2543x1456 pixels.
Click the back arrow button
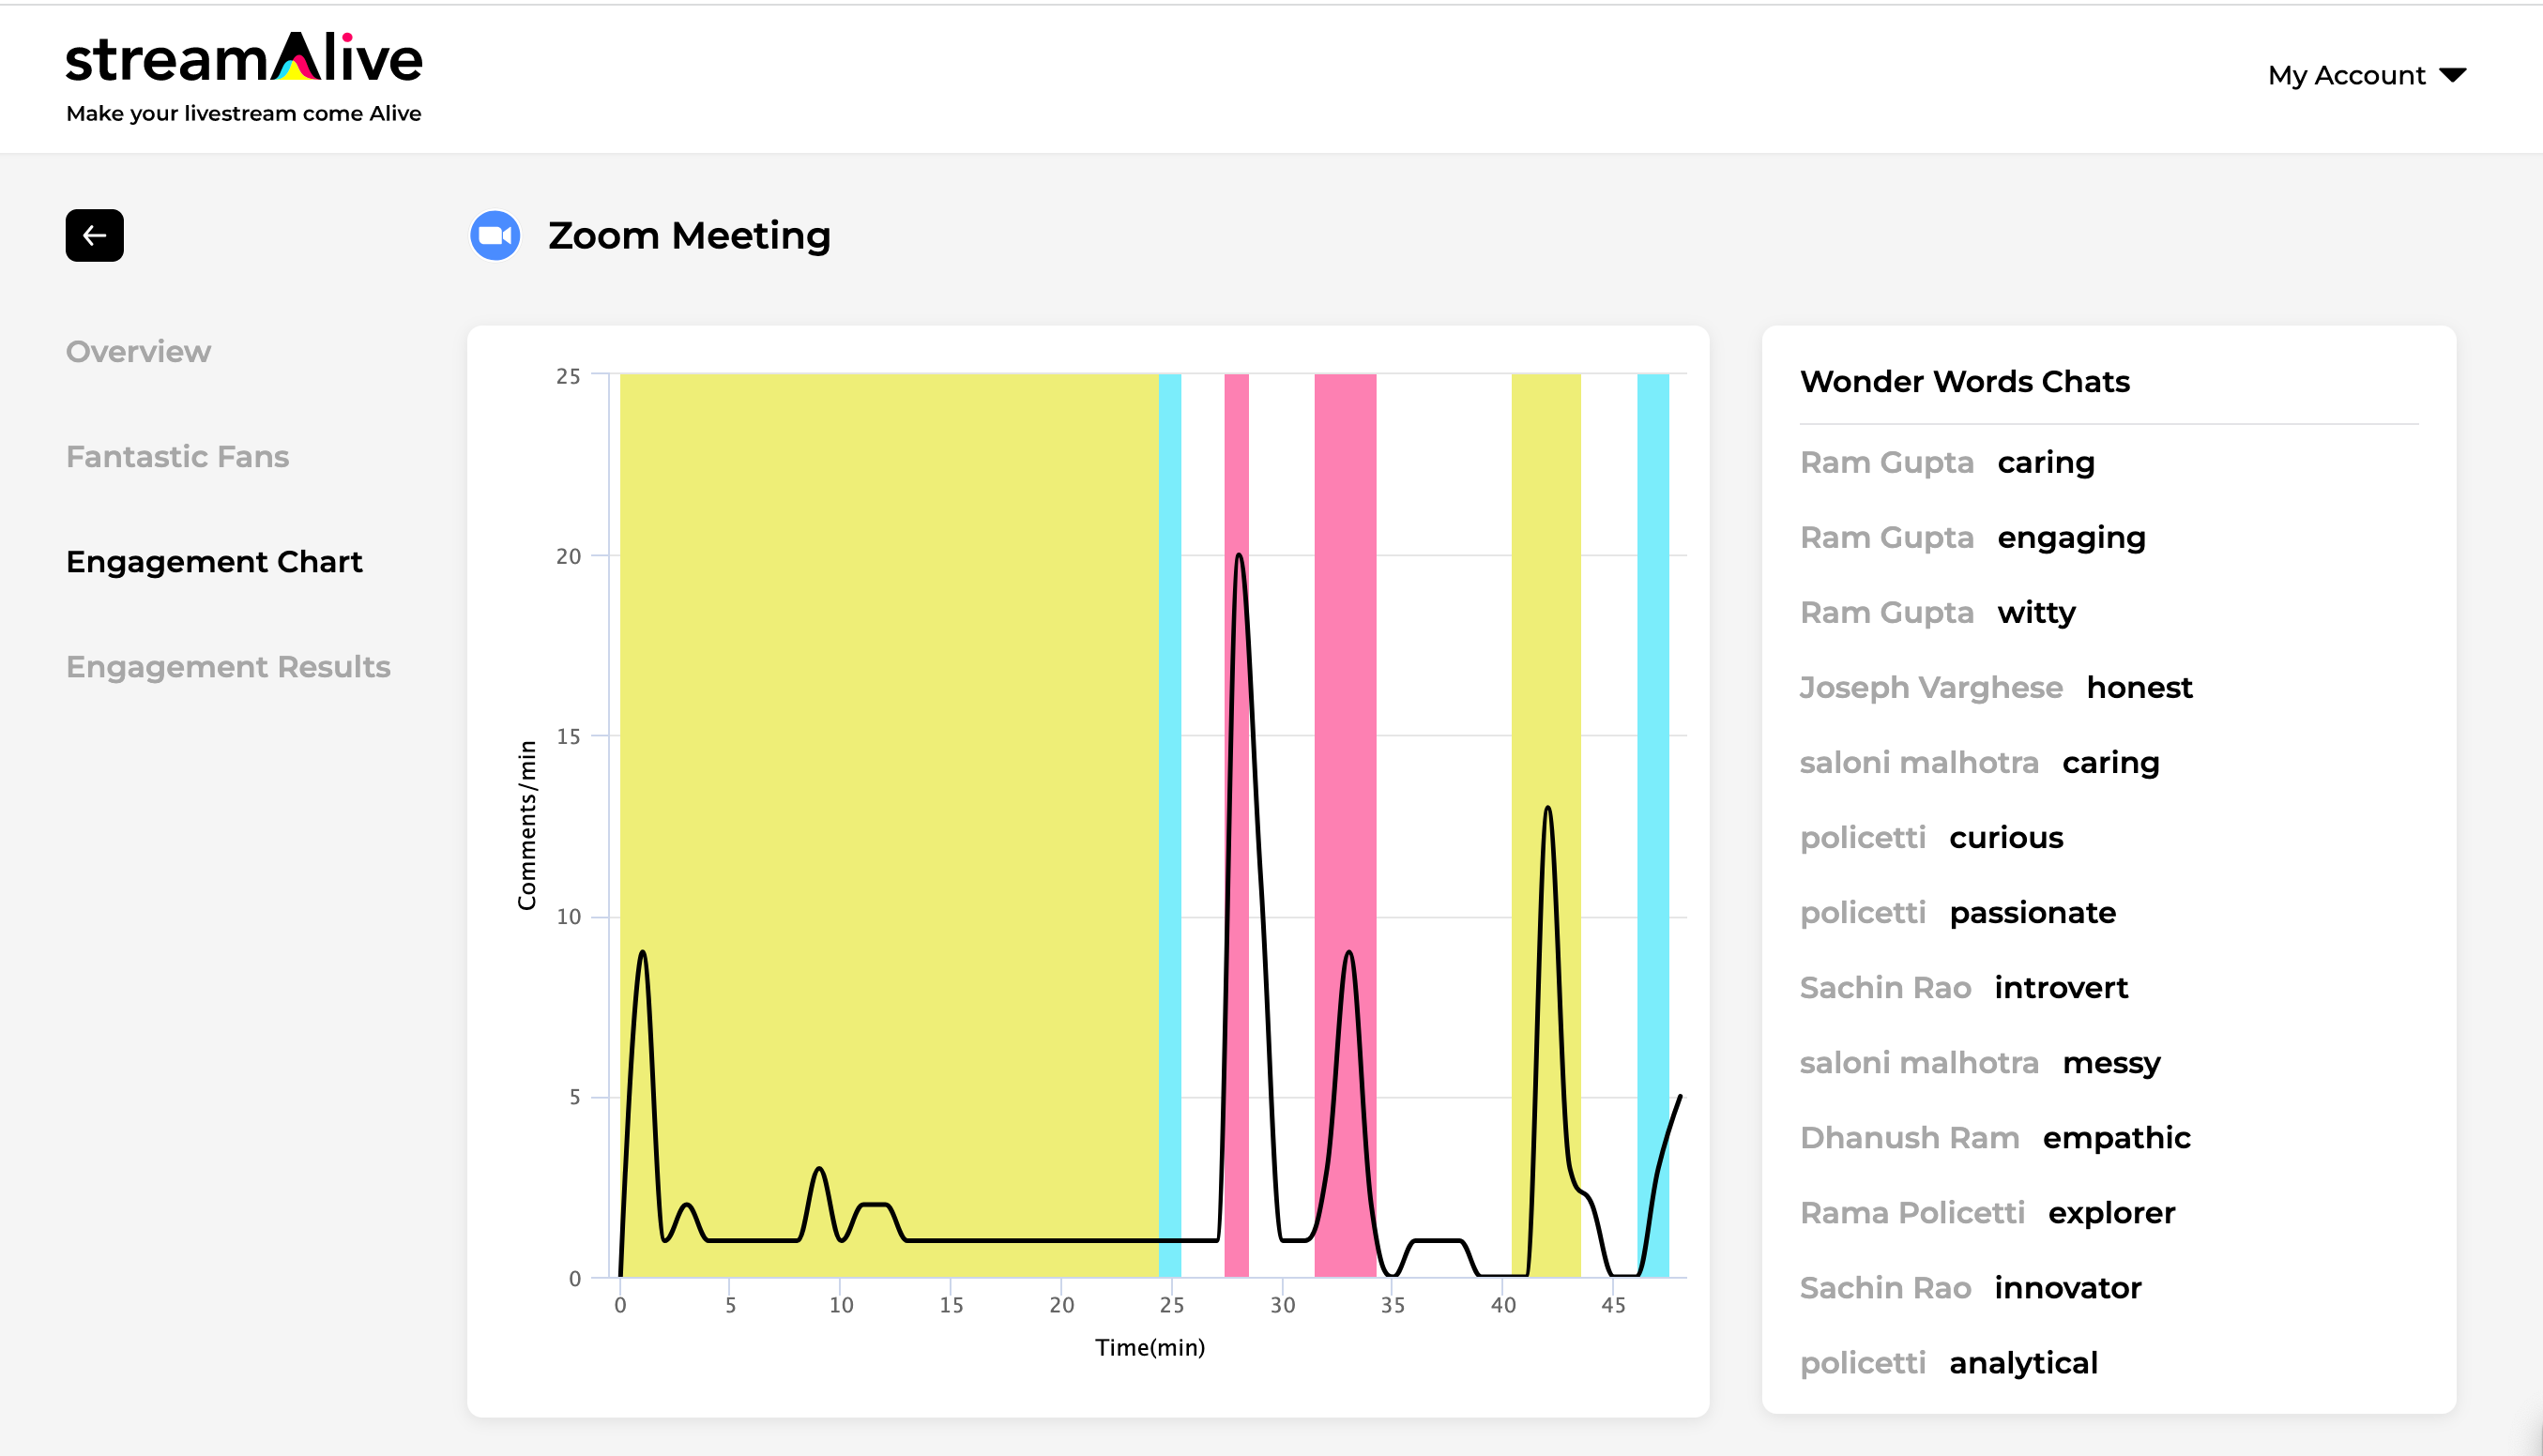click(95, 236)
